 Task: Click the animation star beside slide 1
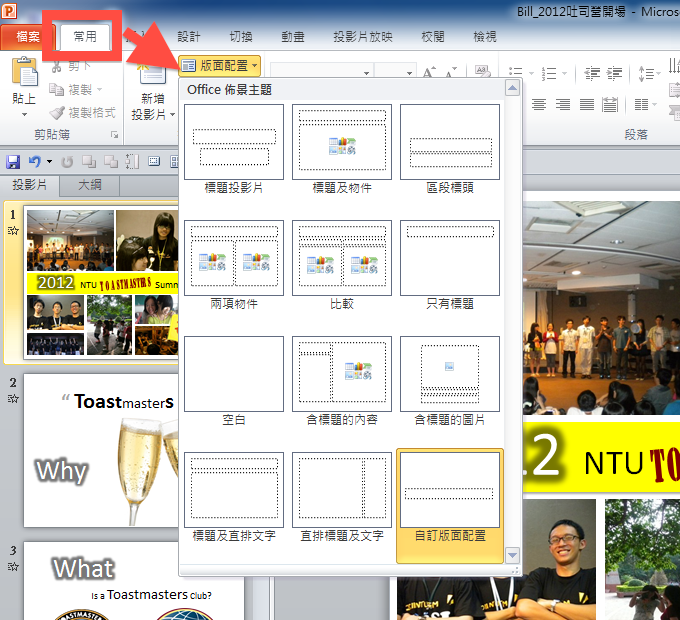coord(13,231)
